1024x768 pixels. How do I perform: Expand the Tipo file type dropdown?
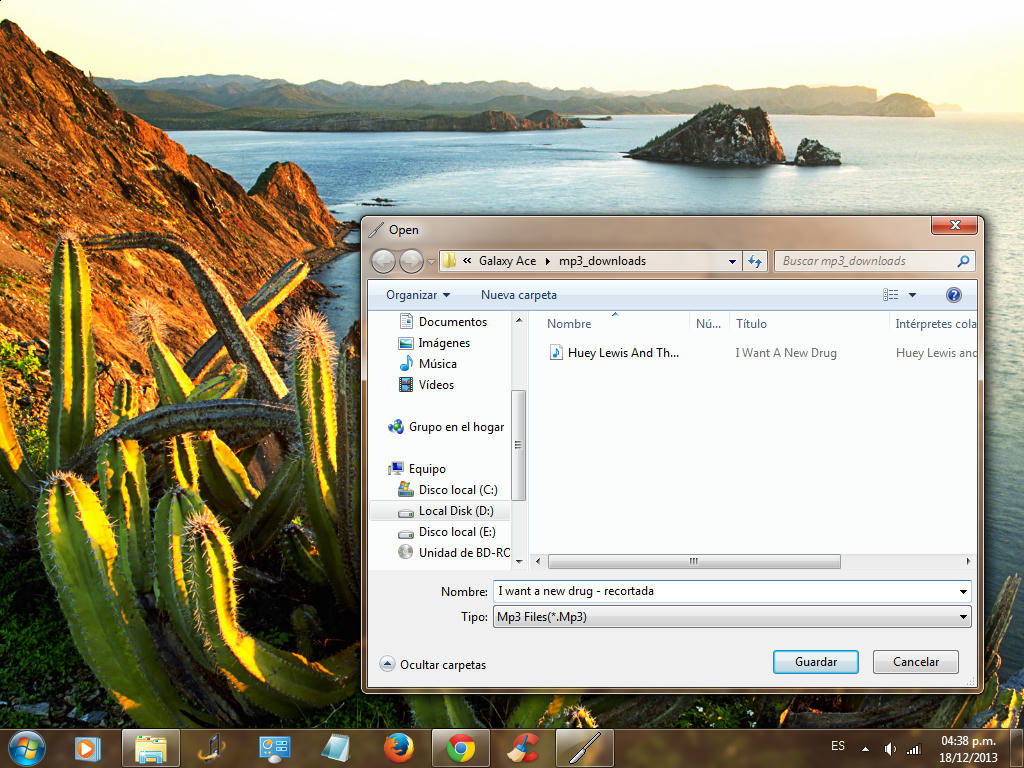click(963, 618)
